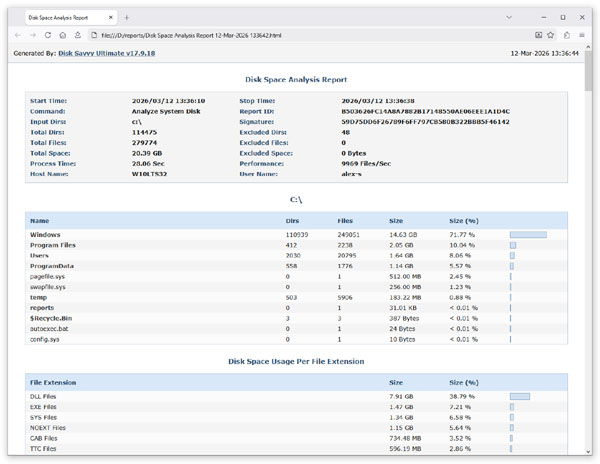Open a new tab with the plus icon
This screenshot has width=600, height=464.
click(x=127, y=18)
